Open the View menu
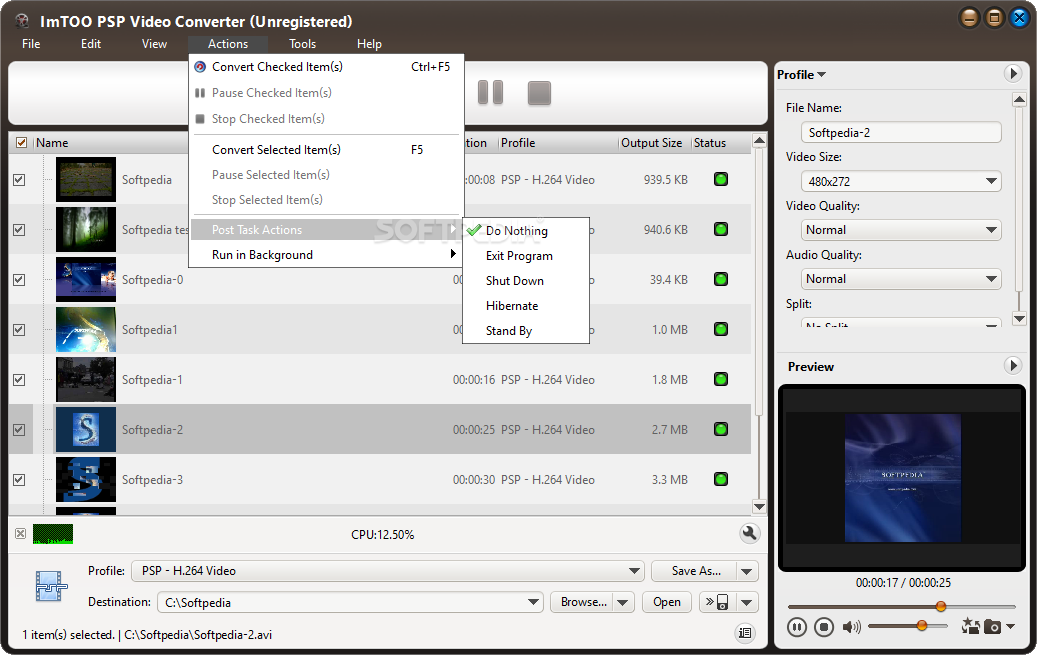 coord(154,44)
